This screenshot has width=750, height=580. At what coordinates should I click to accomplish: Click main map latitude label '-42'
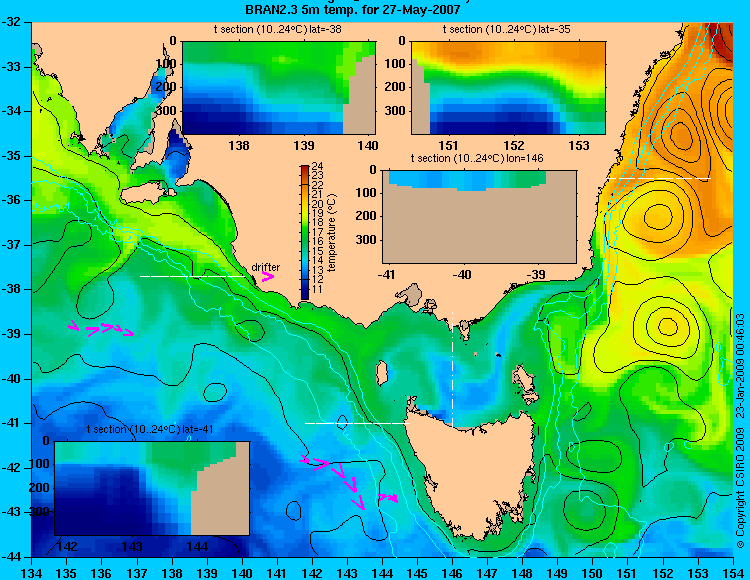click(x=11, y=468)
